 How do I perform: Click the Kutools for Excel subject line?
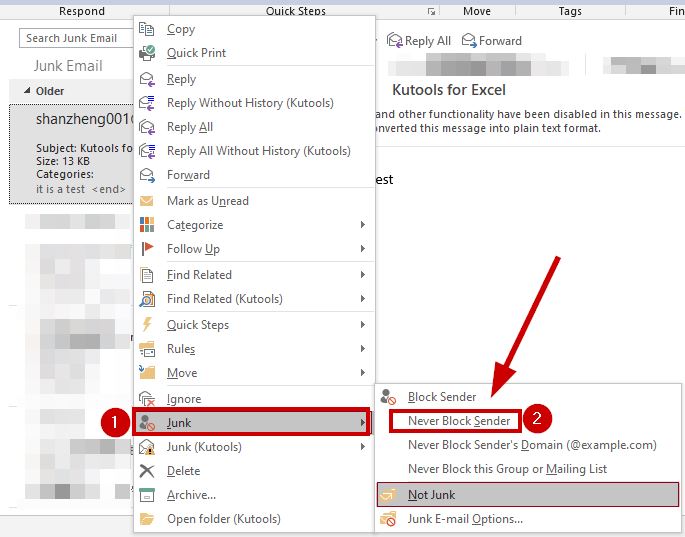tap(449, 90)
